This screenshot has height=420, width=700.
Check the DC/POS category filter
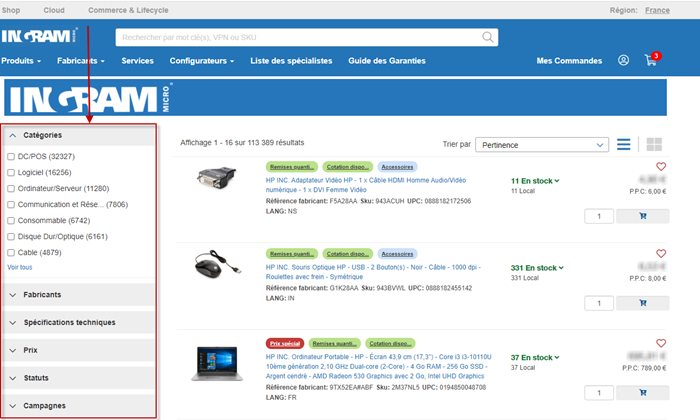click(11, 157)
